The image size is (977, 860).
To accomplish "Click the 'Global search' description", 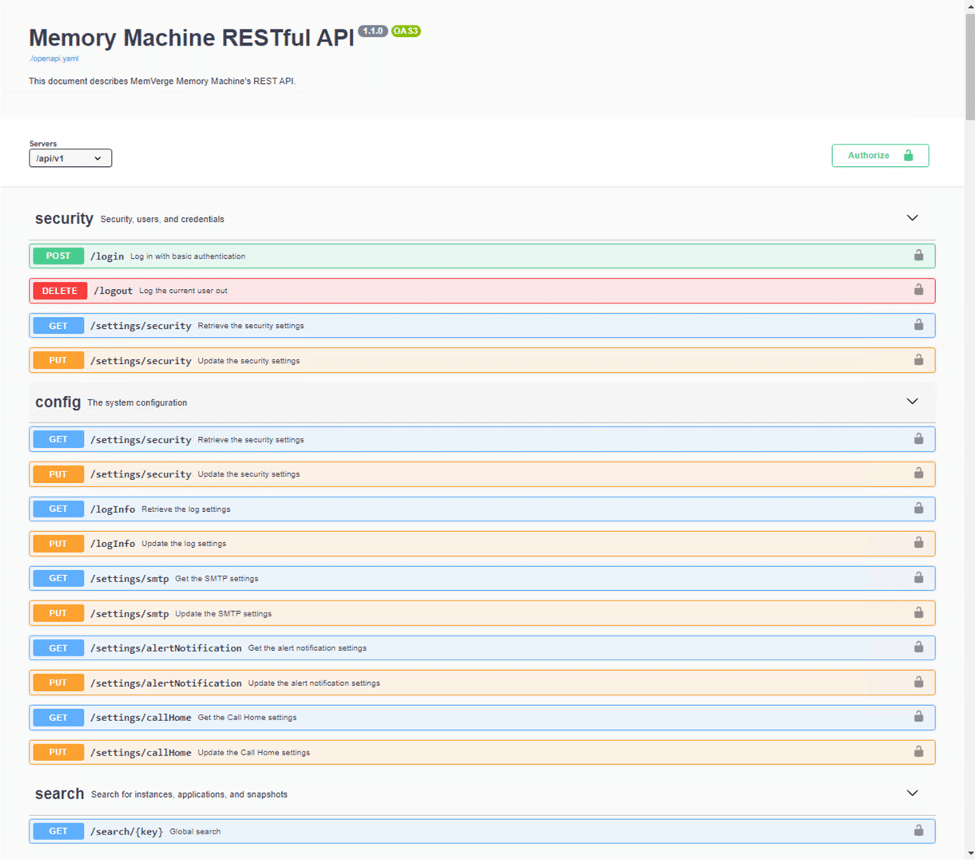I will 195,831.
